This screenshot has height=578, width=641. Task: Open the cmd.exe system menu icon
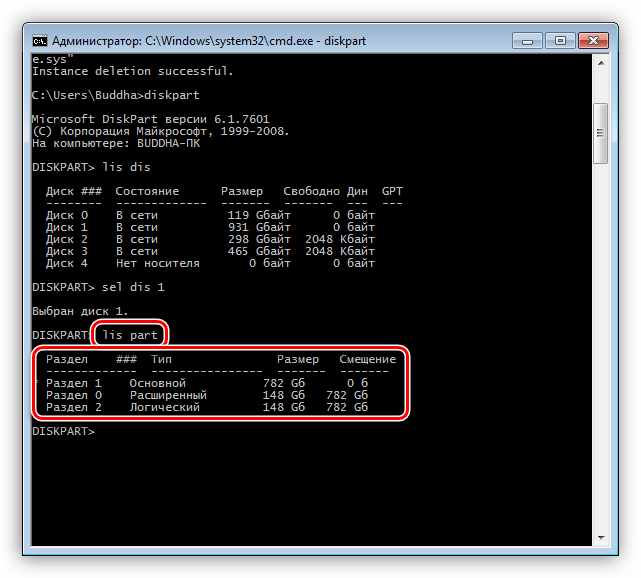click(x=40, y=41)
